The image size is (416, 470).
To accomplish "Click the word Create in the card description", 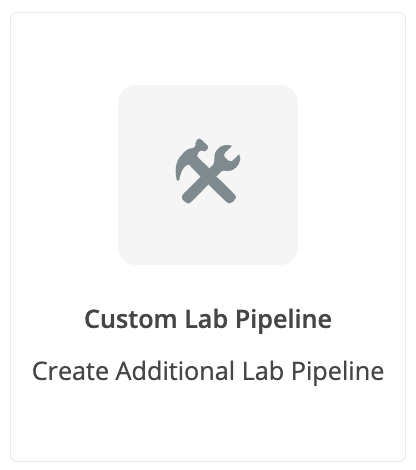I will coord(70,371).
